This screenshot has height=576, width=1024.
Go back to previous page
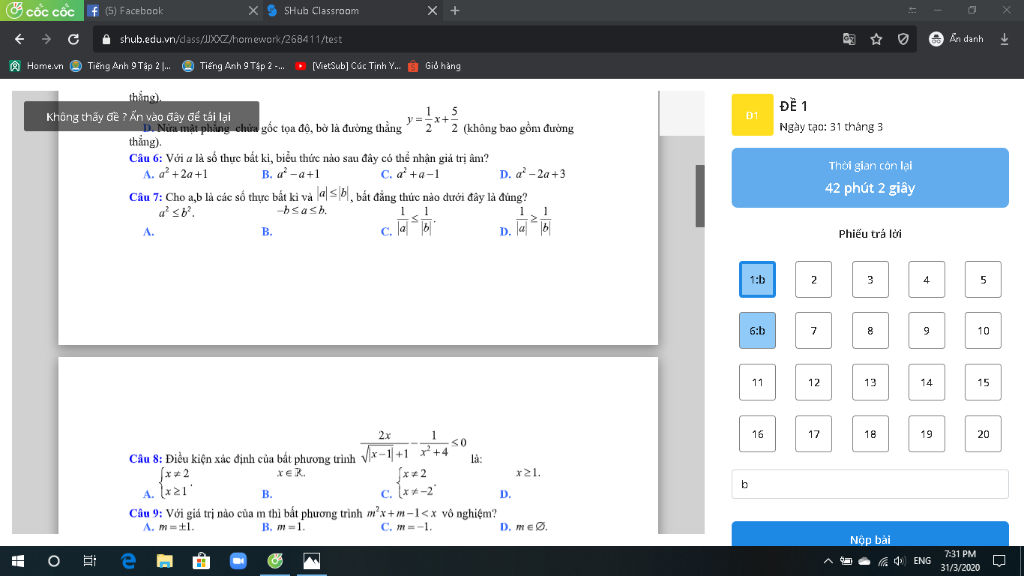(20, 39)
